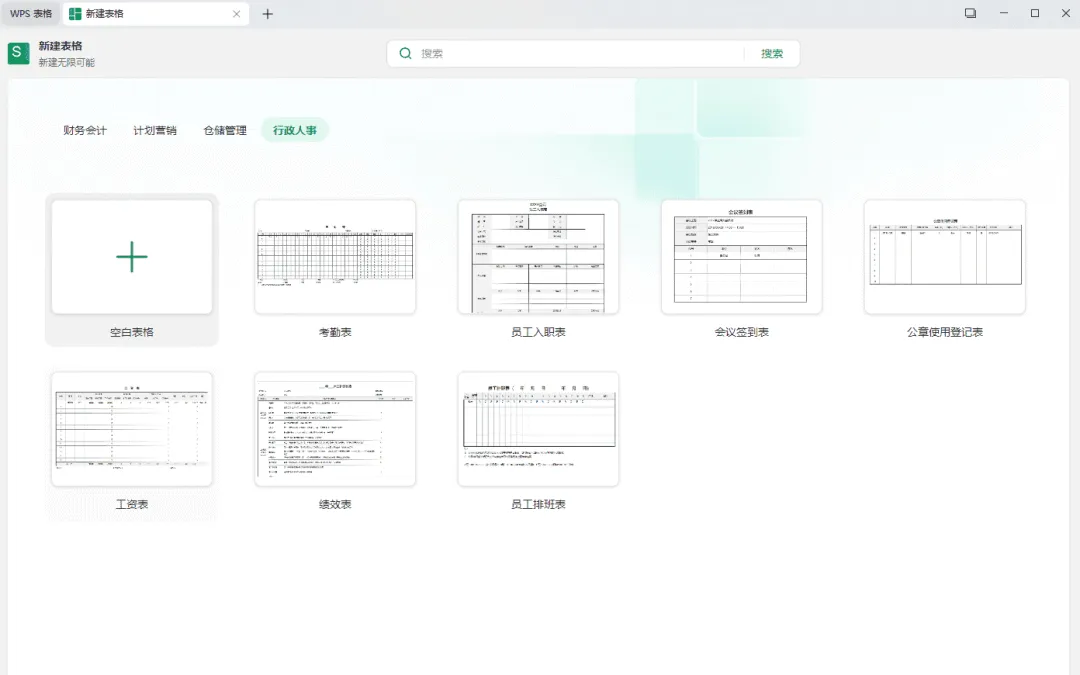Click the 空白表格 label
The width and height of the screenshot is (1080, 675).
click(x=132, y=332)
